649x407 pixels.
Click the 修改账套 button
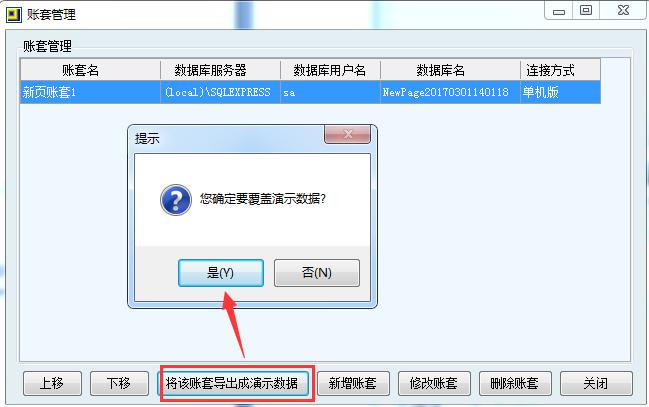tap(434, 383)
